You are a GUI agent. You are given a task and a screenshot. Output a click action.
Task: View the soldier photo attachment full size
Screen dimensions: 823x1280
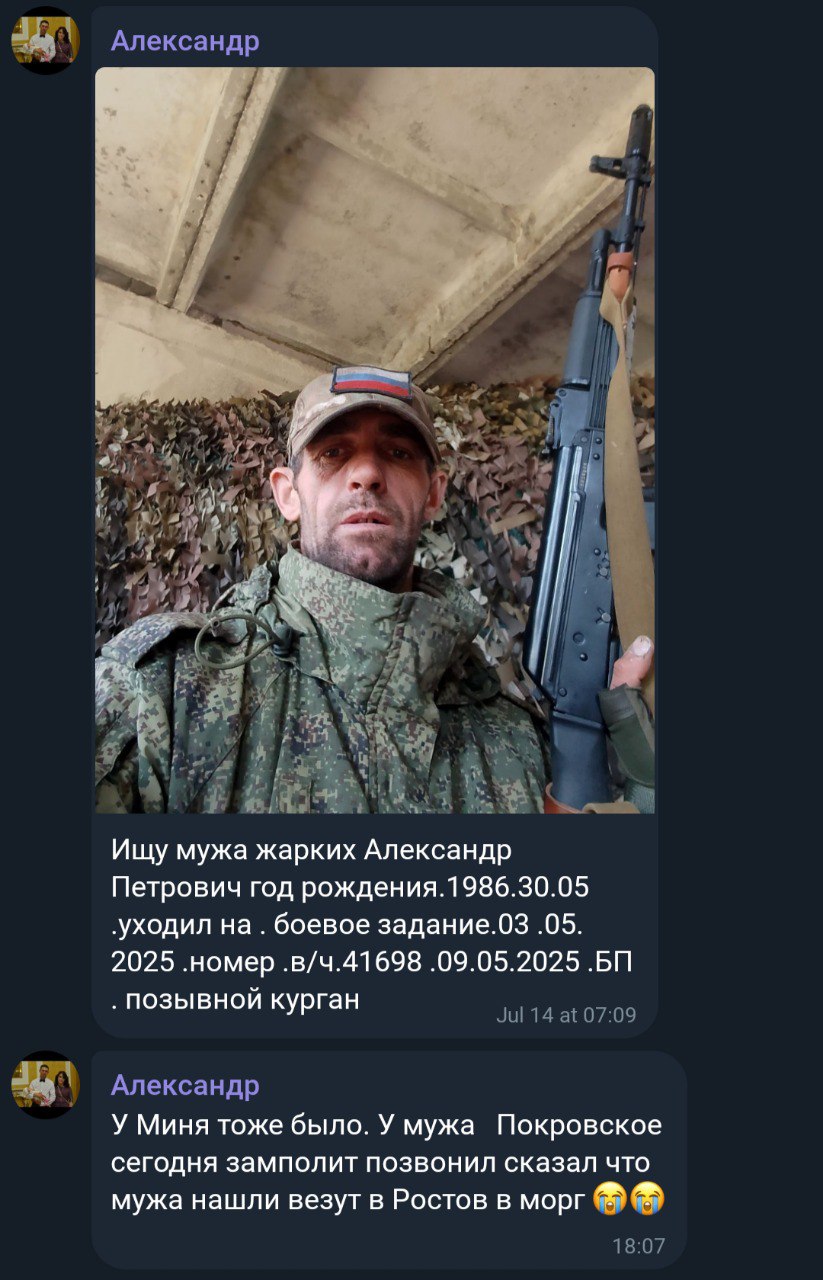pos(375,440)
